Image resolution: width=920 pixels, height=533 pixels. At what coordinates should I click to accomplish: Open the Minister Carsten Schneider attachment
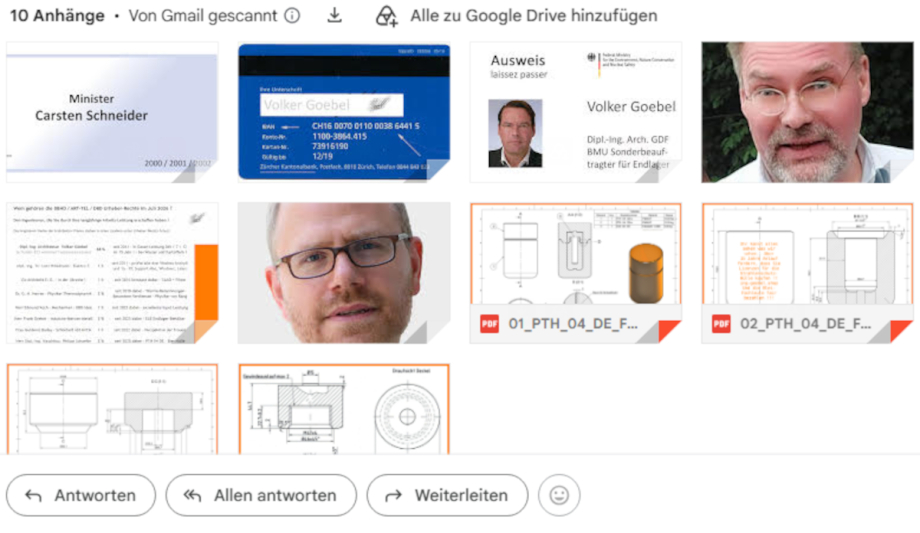point(112,112)
